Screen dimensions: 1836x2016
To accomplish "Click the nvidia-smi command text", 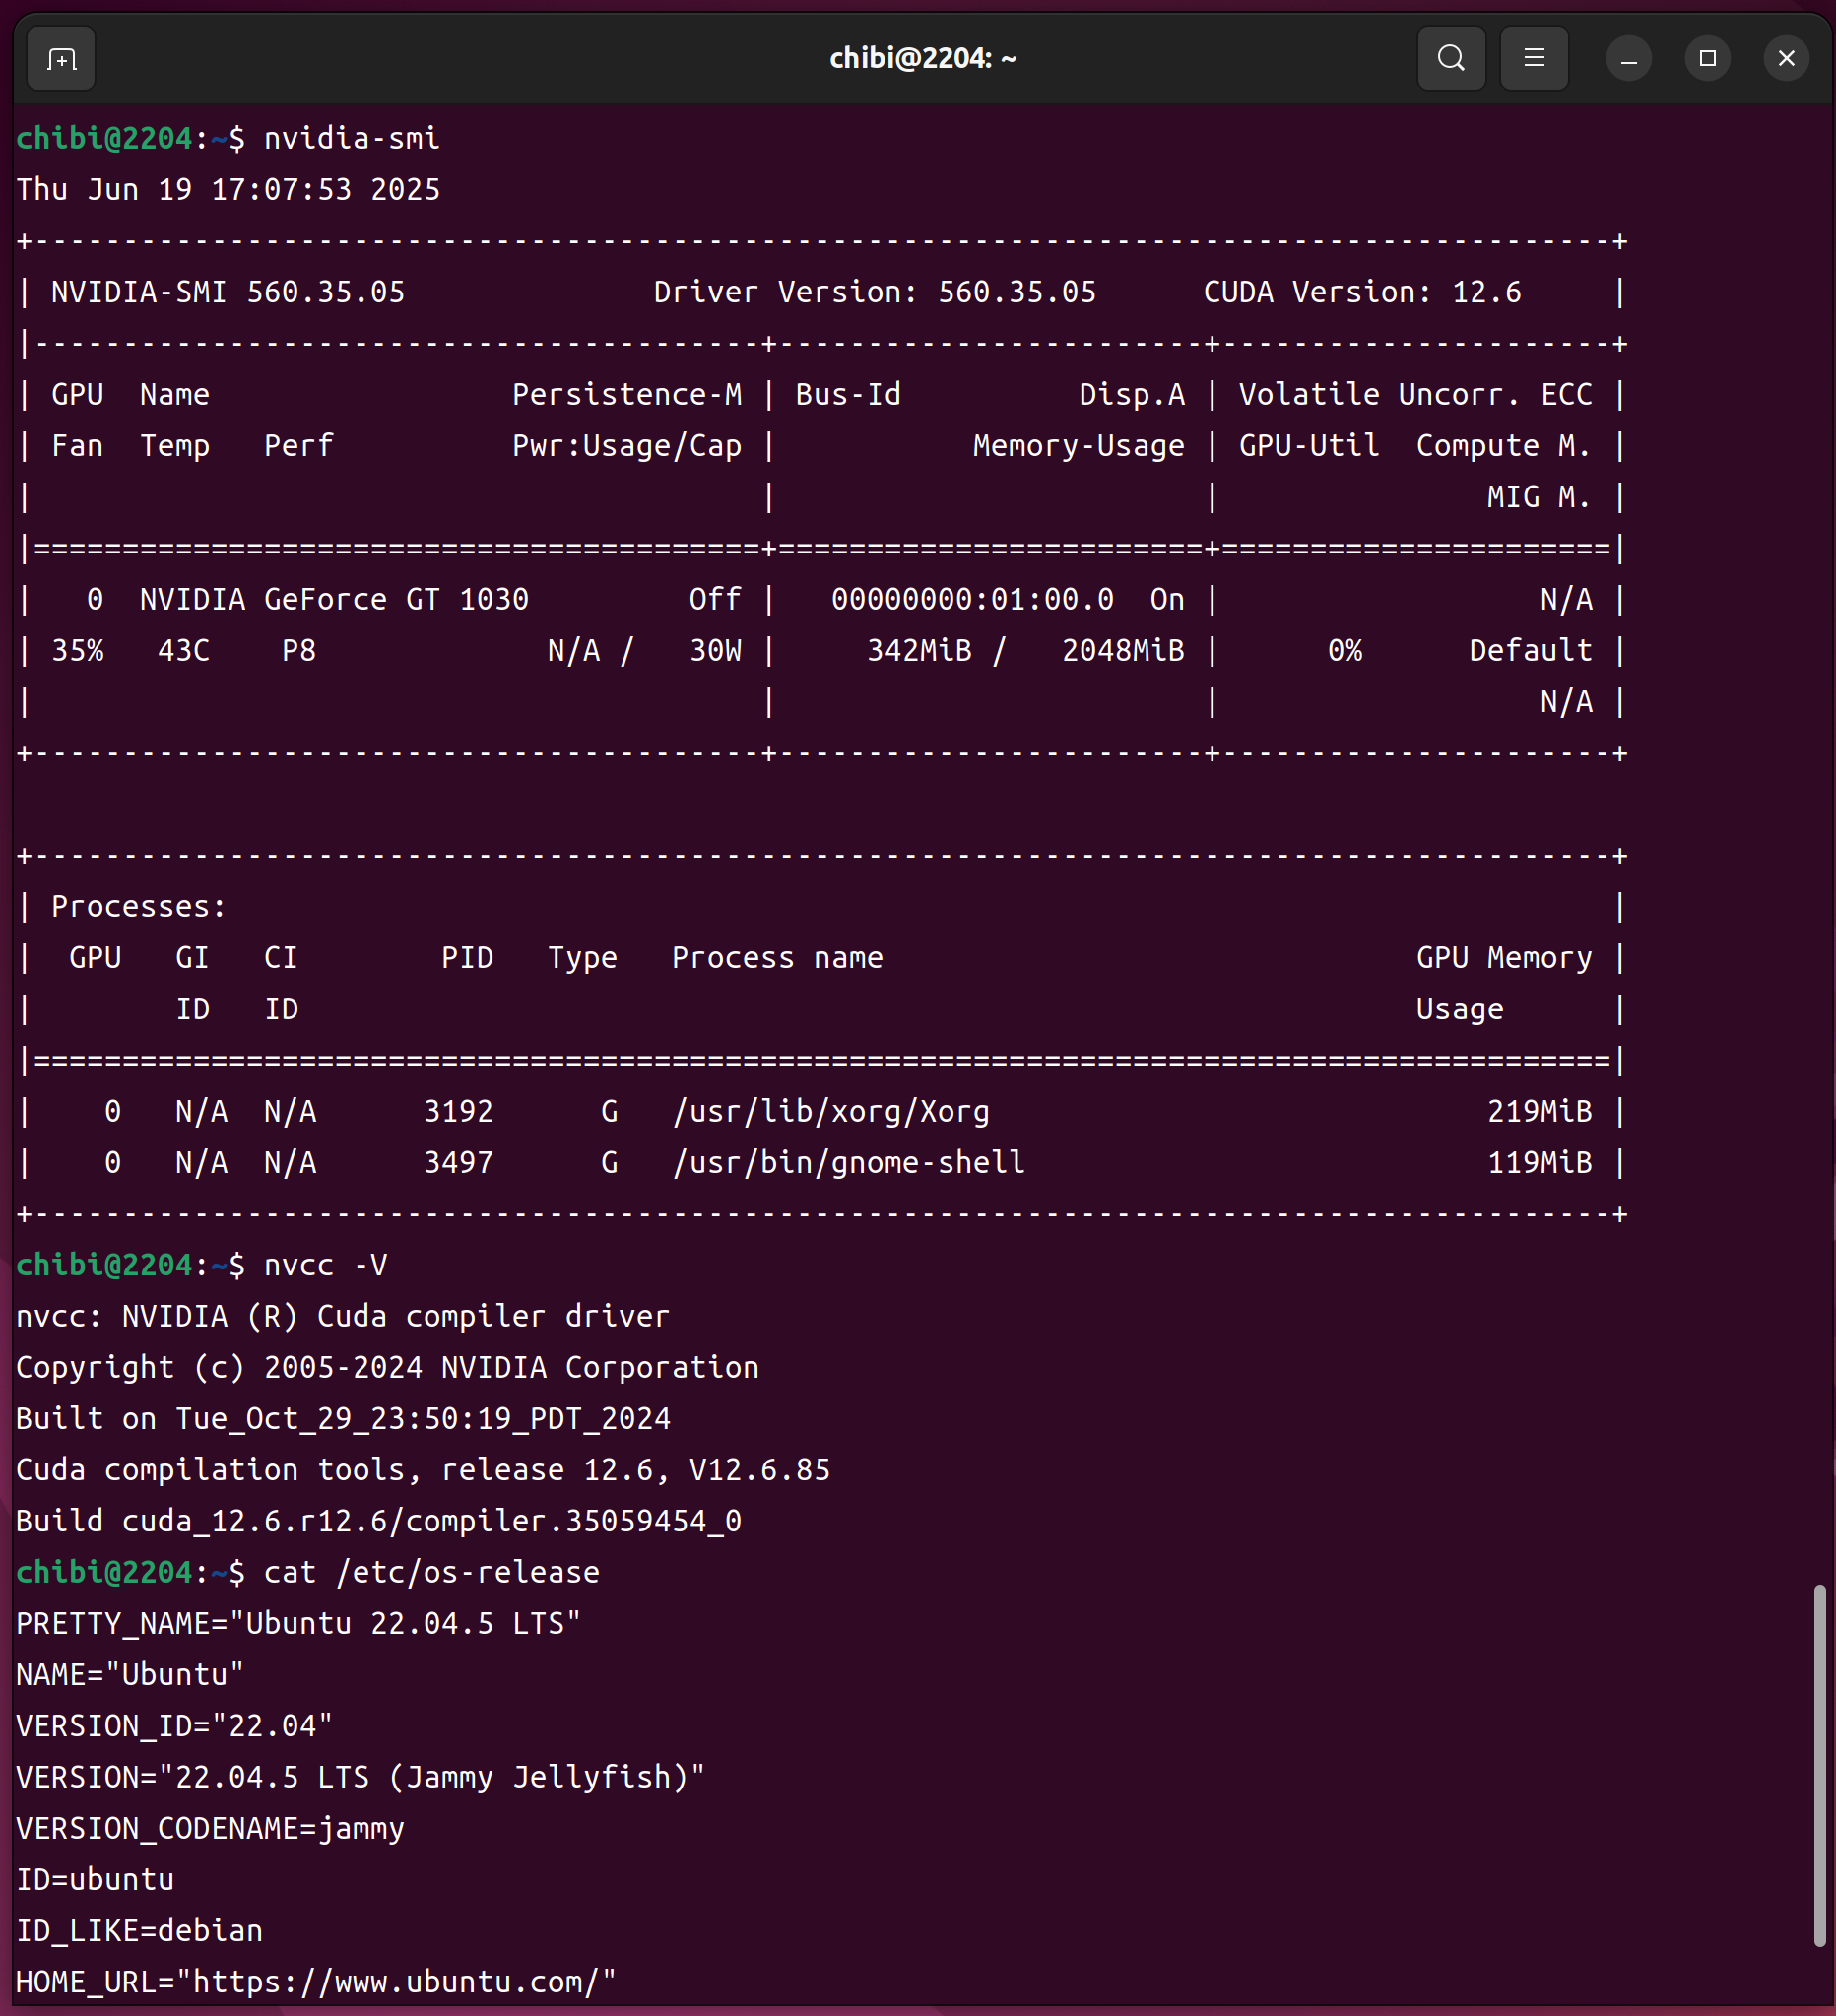I will pos(351,138).
